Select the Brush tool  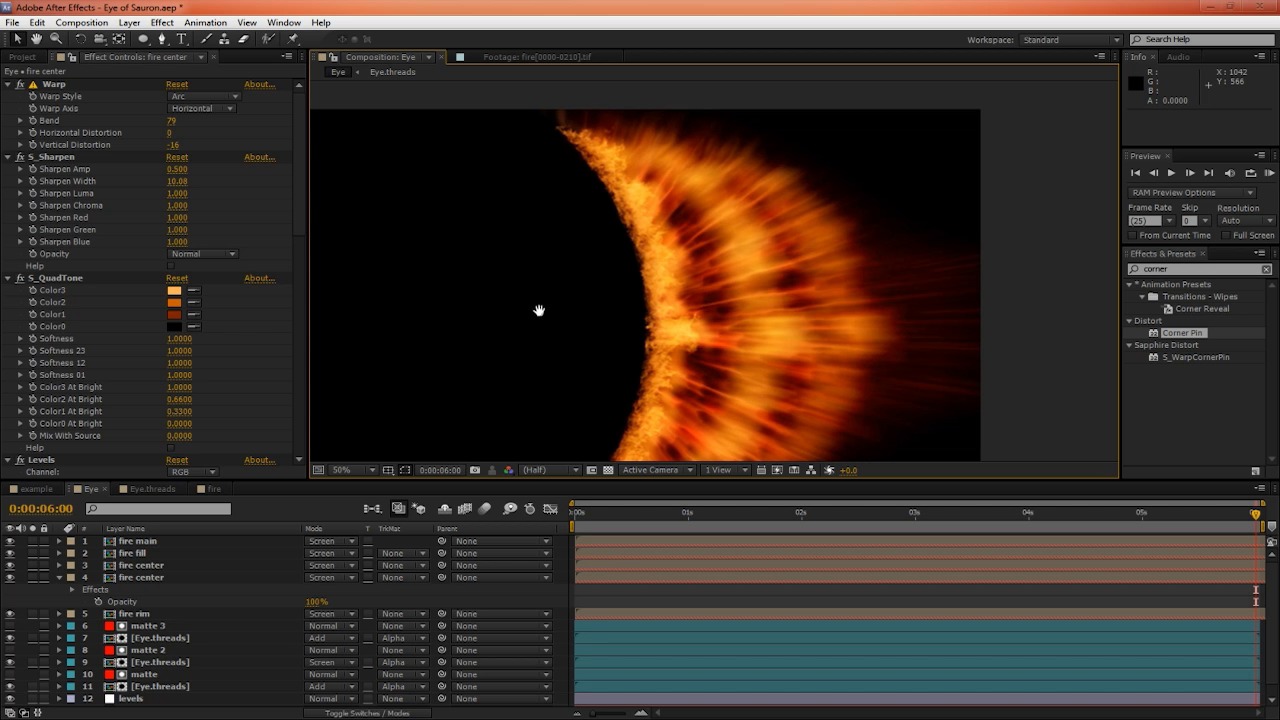click(x=207, y=39)
